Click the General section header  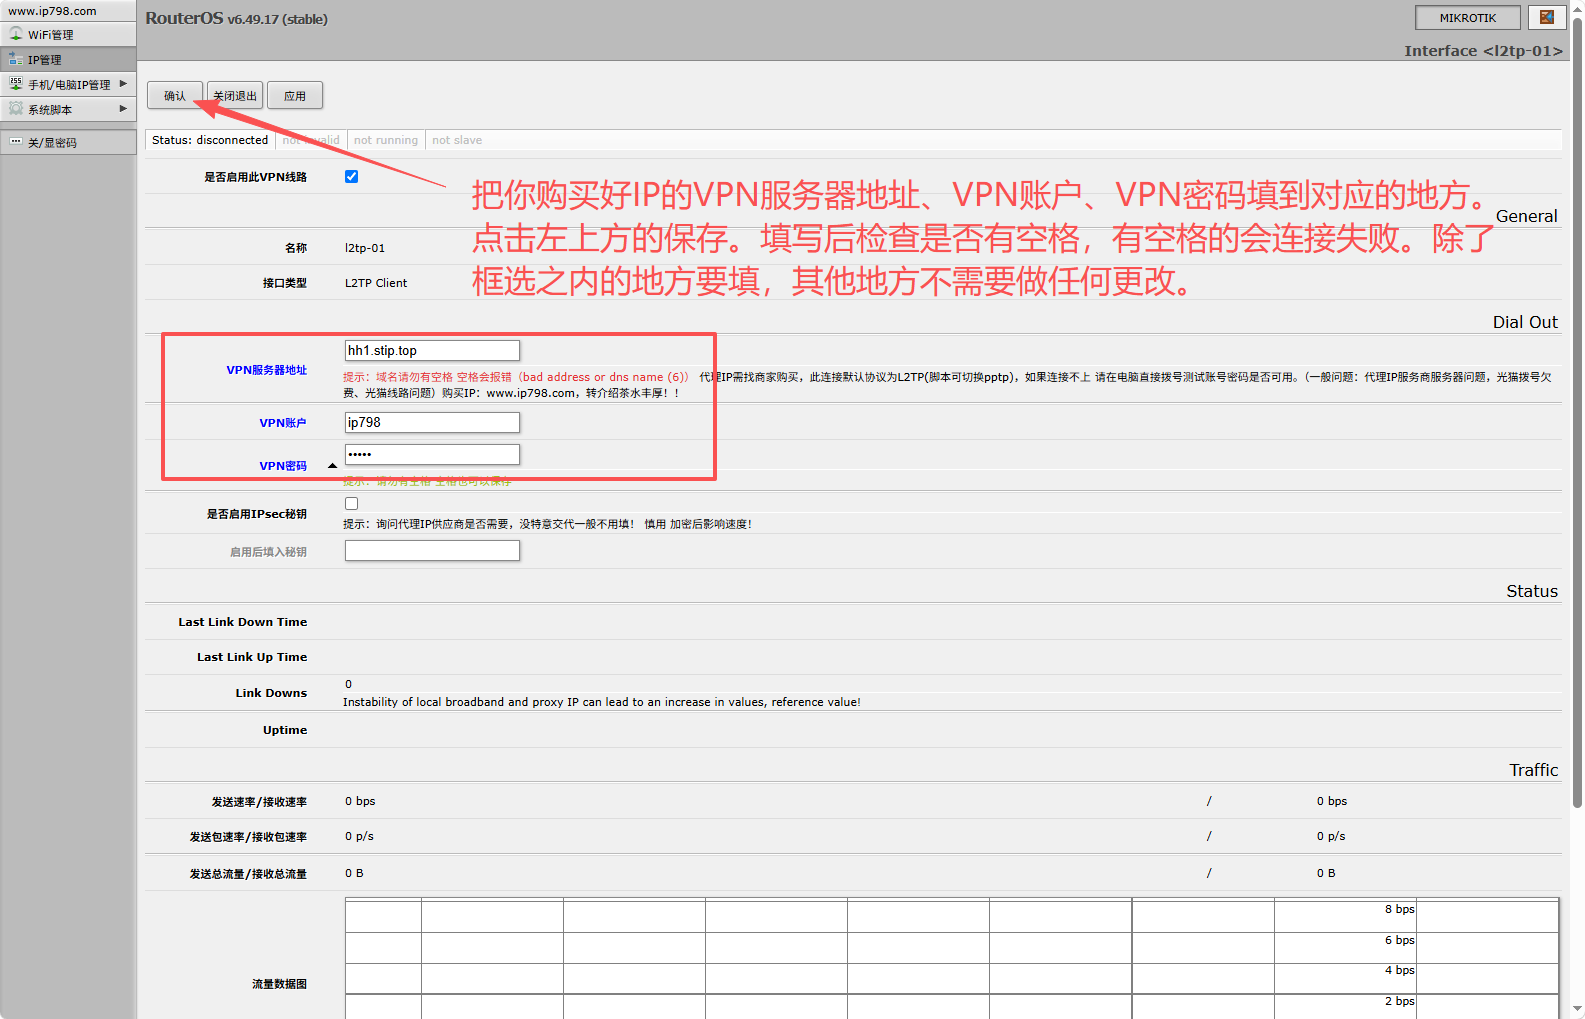pyautogui.click(x=1526, y=216)
